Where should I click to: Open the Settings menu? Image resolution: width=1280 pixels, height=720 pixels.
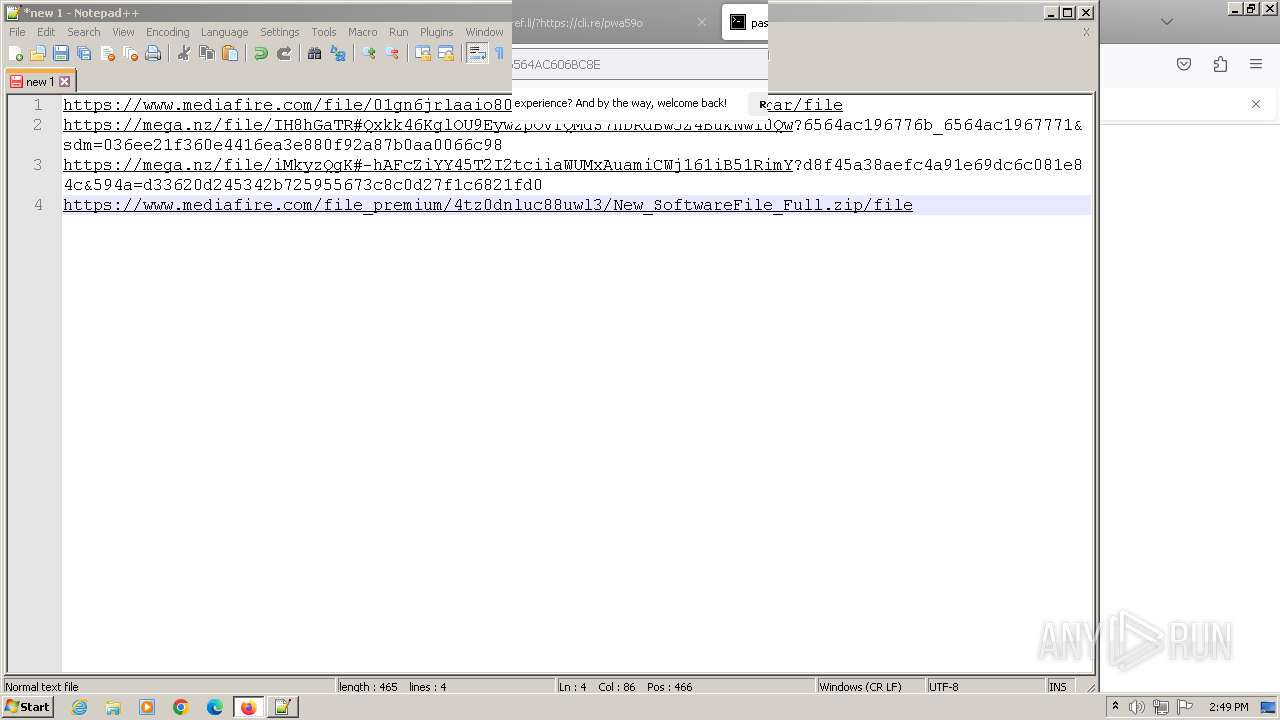[280, 32]
